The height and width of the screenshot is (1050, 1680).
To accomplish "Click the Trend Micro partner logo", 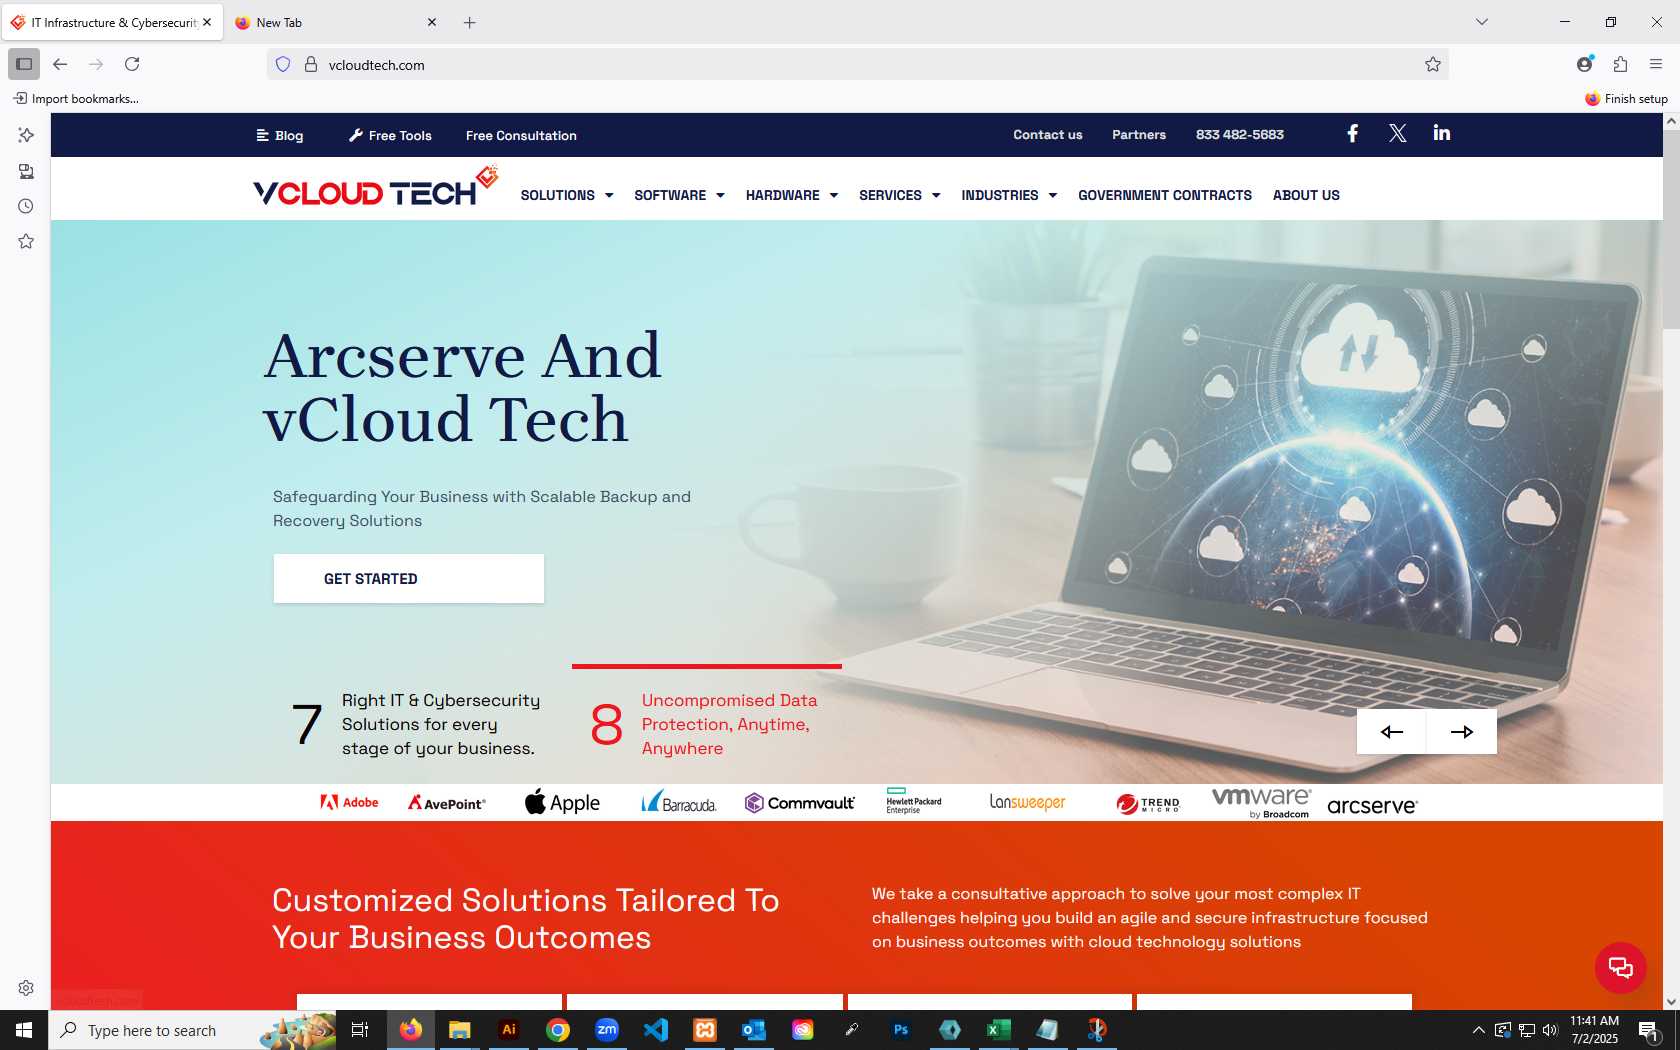I will 1148,803.
